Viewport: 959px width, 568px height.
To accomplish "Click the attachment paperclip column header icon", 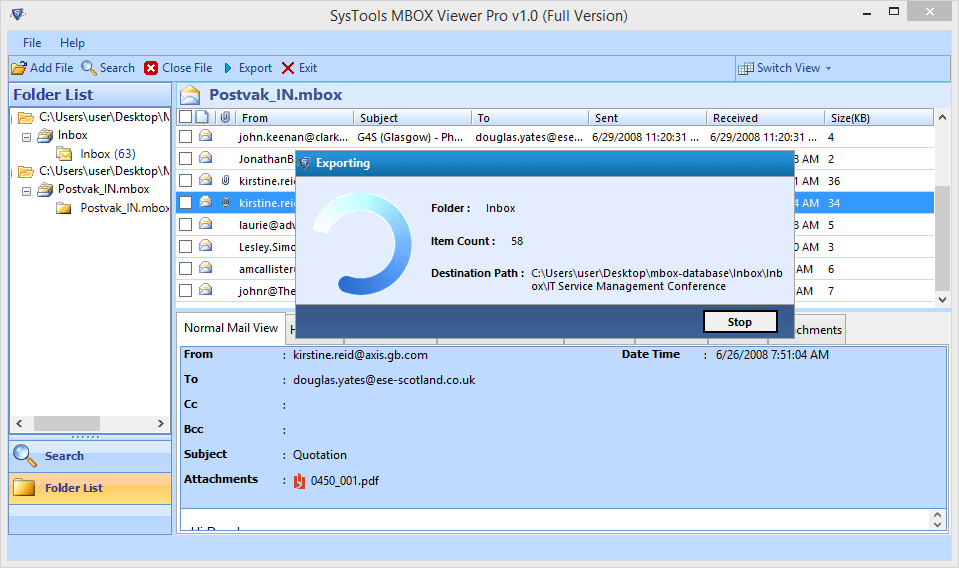I will pos(225,117).
